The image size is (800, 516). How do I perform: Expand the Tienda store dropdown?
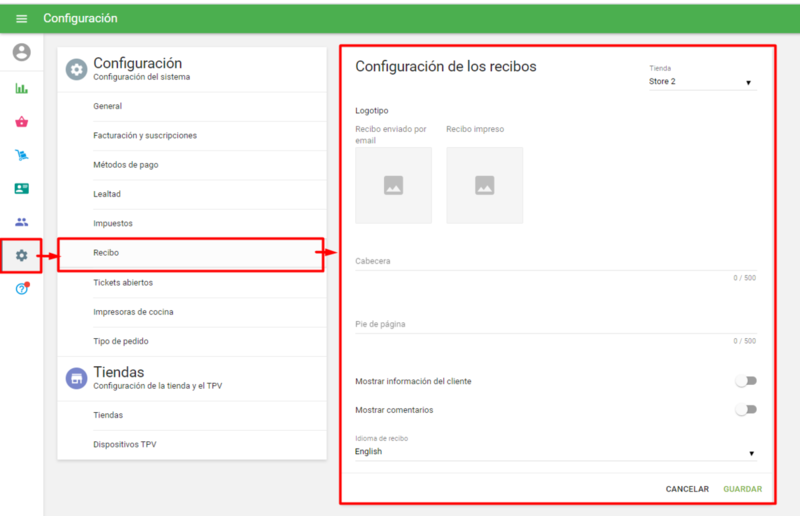coord(702,82)
